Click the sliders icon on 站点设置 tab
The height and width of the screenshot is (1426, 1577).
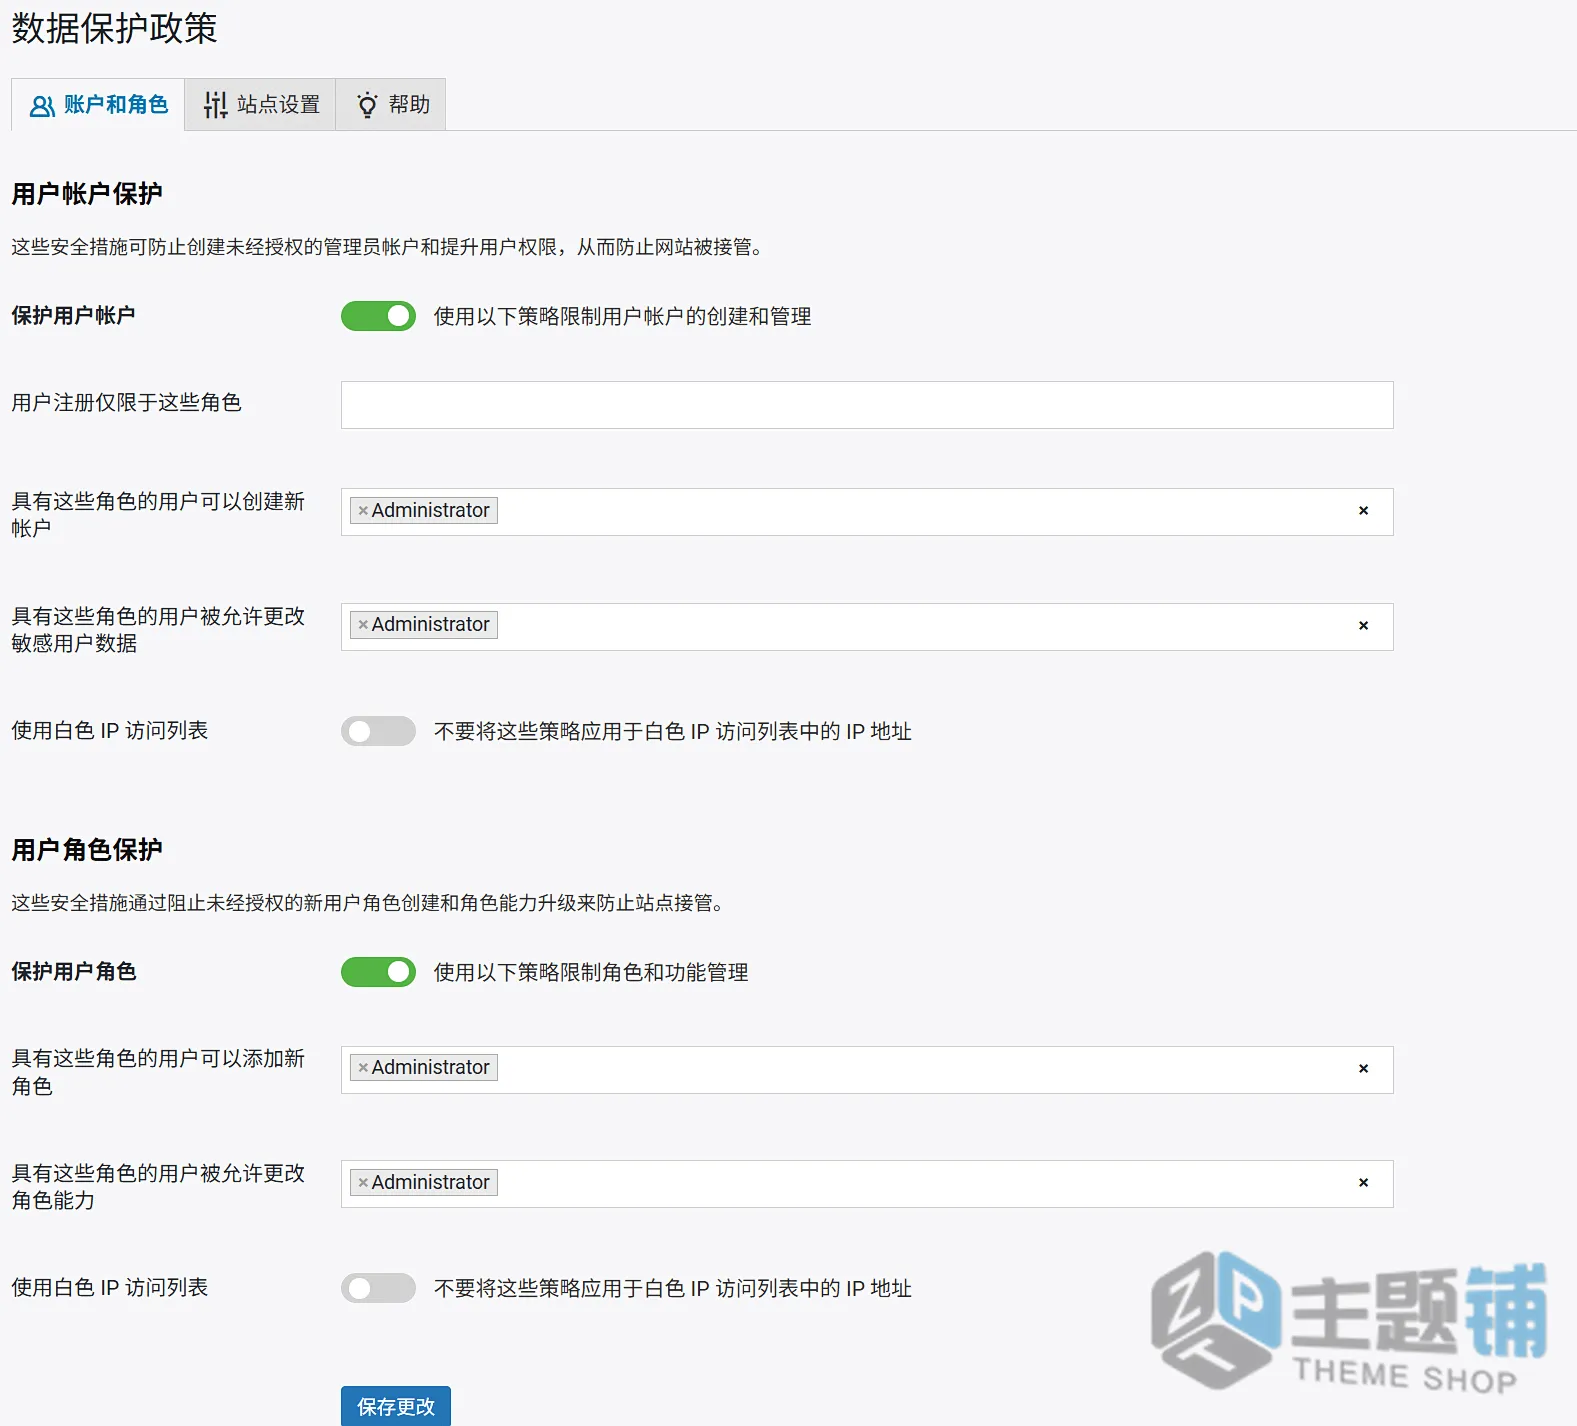(216, 105)
